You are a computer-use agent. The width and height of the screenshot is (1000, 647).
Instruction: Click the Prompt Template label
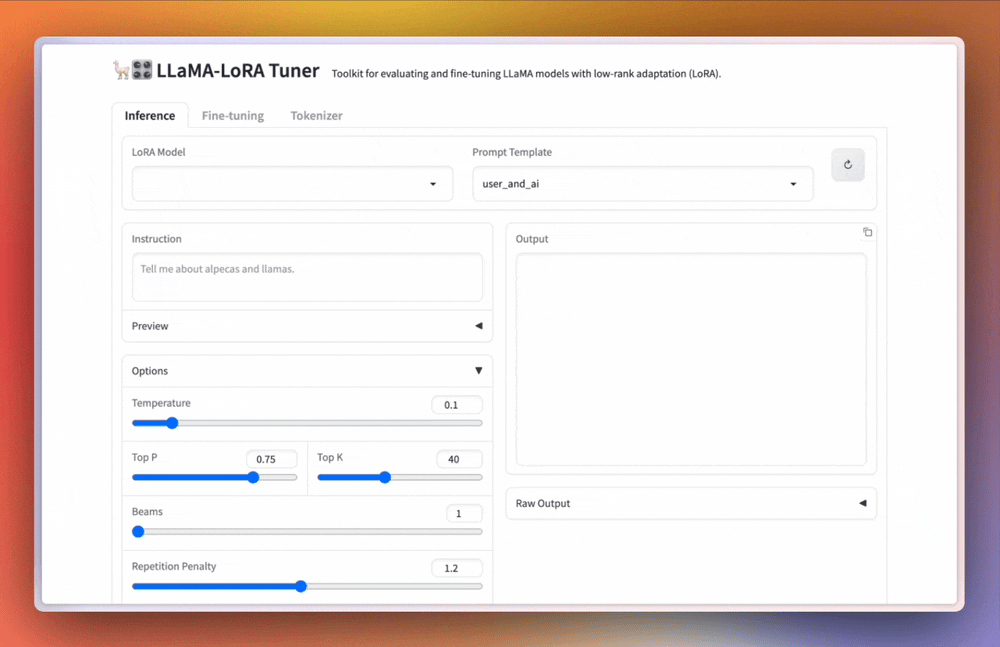pos(512,152)
